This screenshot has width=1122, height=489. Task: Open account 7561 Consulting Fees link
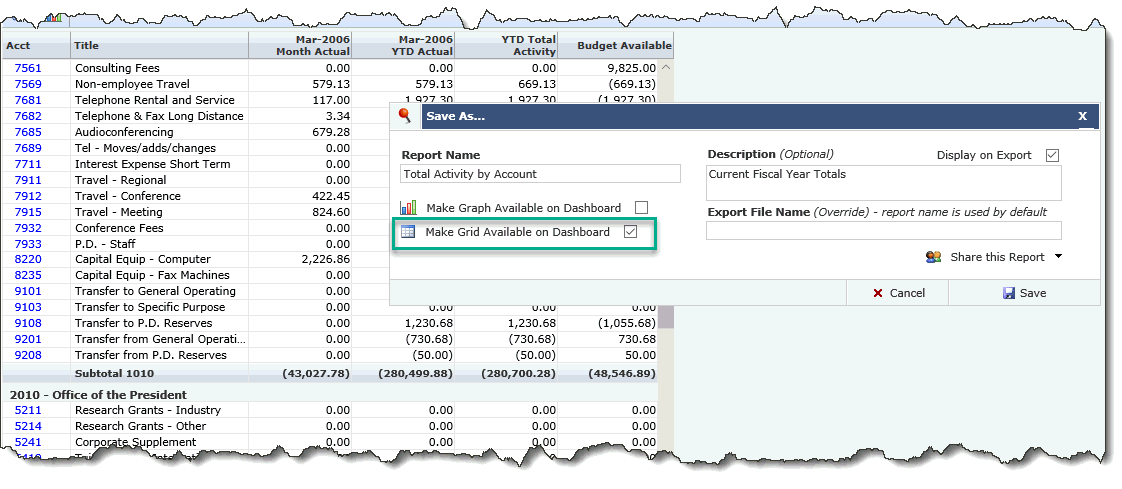(28, 68)
